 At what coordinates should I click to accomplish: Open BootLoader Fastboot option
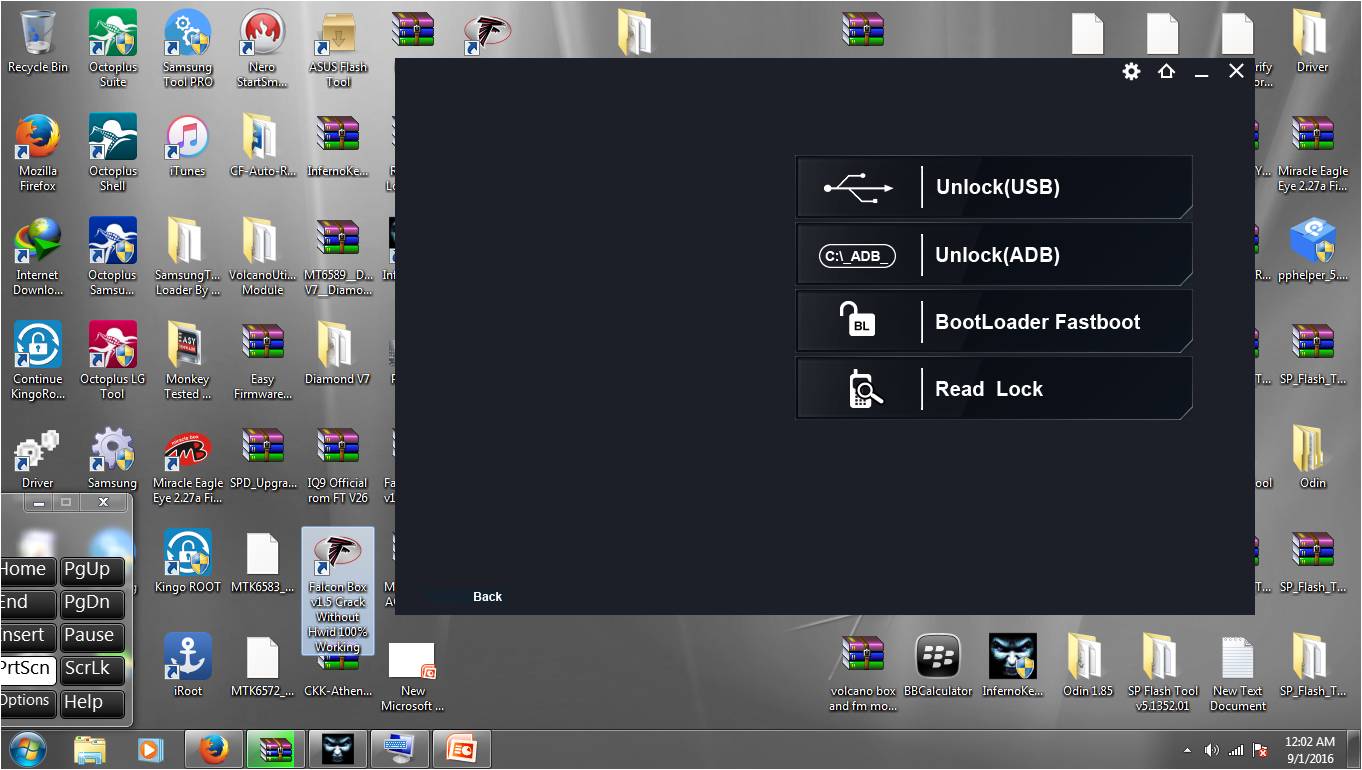pyautogui.click(x=994, y=321)
